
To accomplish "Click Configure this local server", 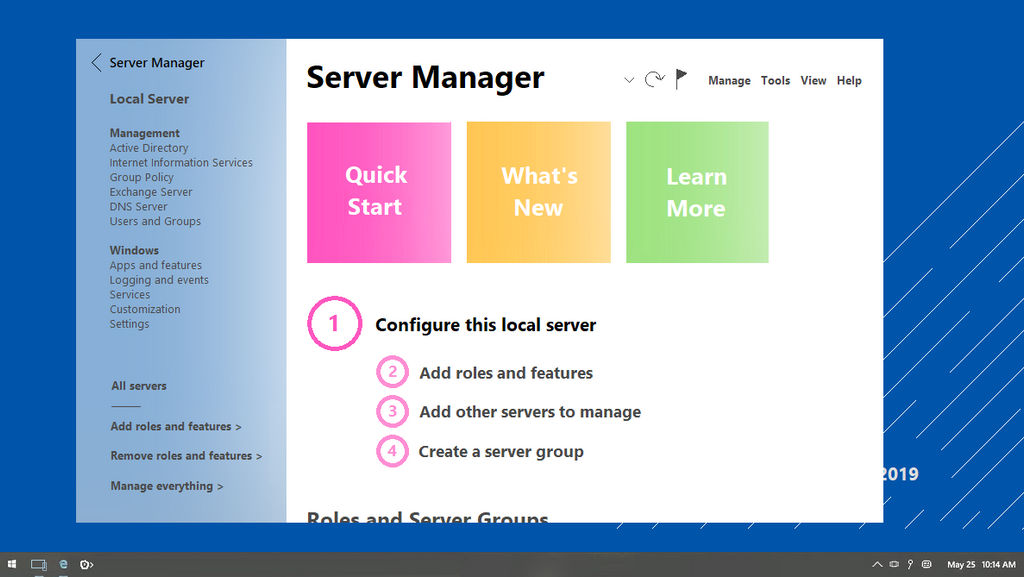I will [485, 325].
